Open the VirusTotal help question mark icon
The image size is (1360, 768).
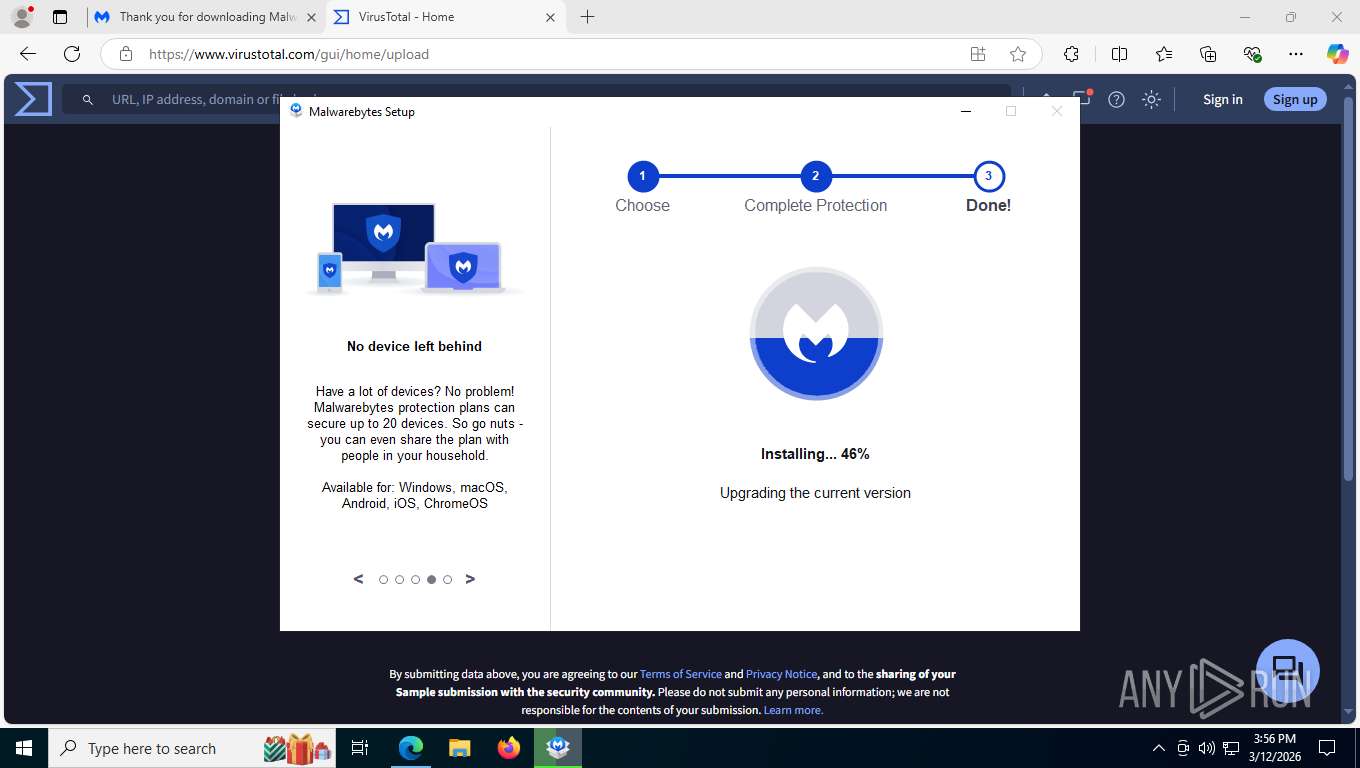coord(1117,99)
